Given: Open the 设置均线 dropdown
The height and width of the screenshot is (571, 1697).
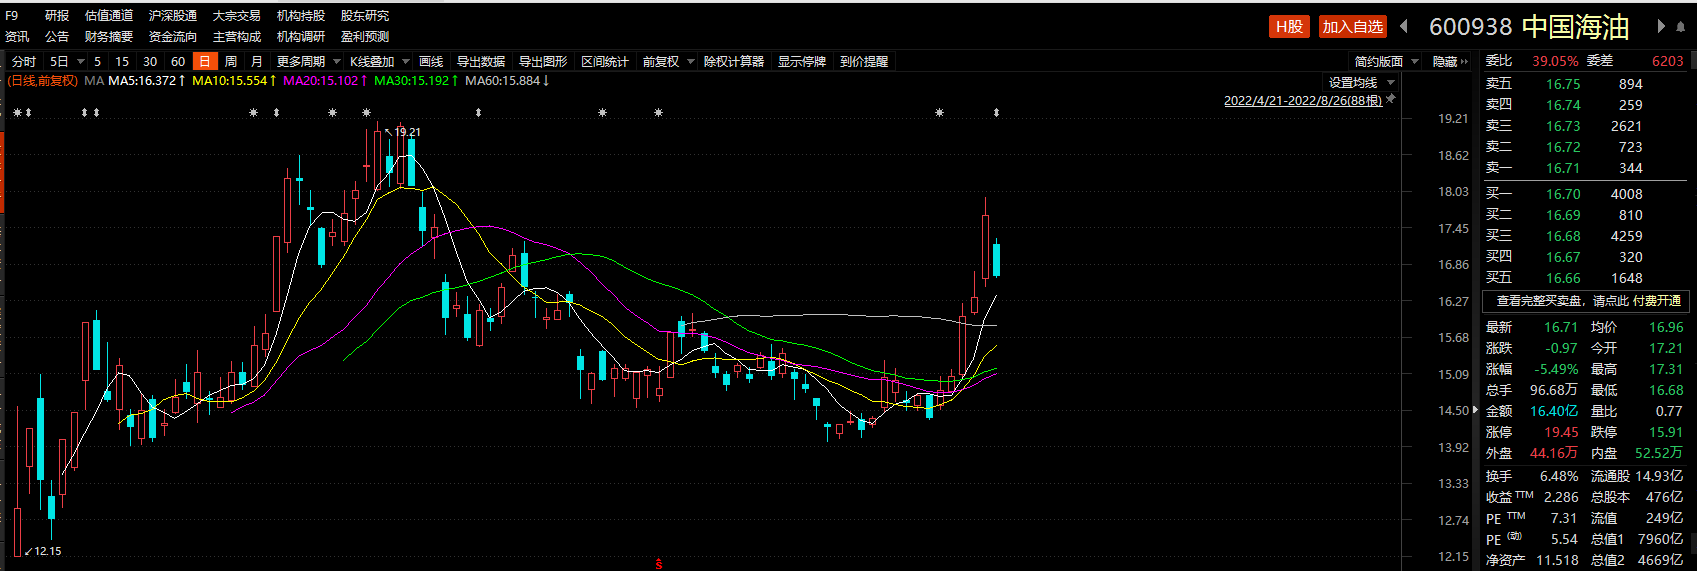Looking at the screenshot, I should click(x=1361, y=82).
